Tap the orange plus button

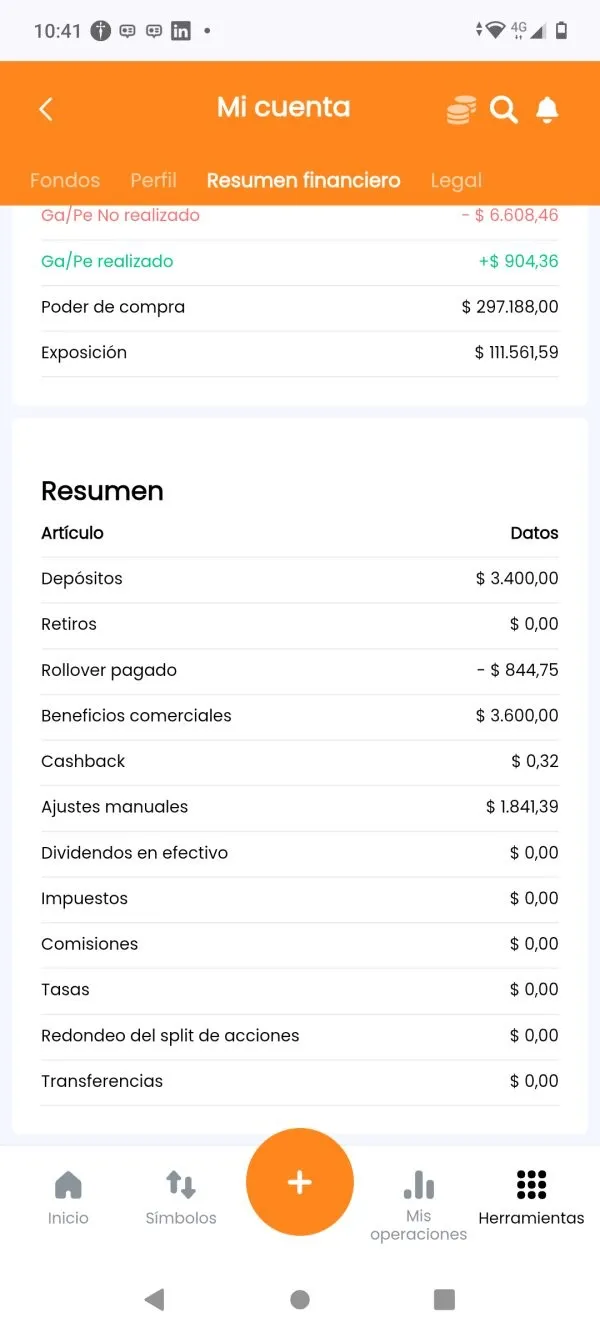(x=300, y=1182)
